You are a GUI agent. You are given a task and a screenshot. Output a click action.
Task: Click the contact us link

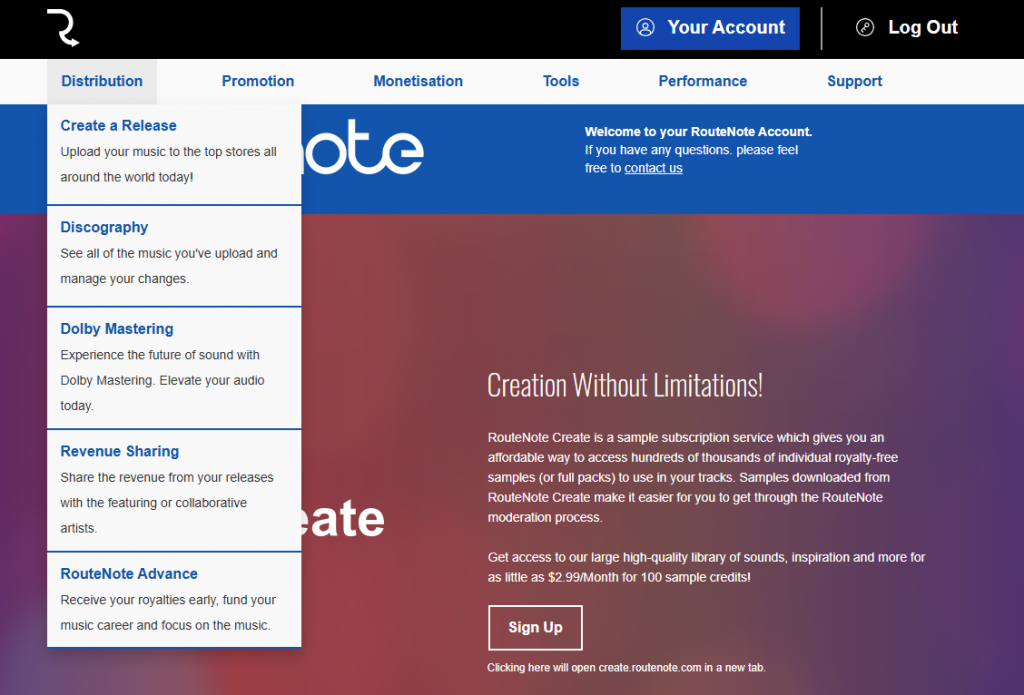point(653,168)
